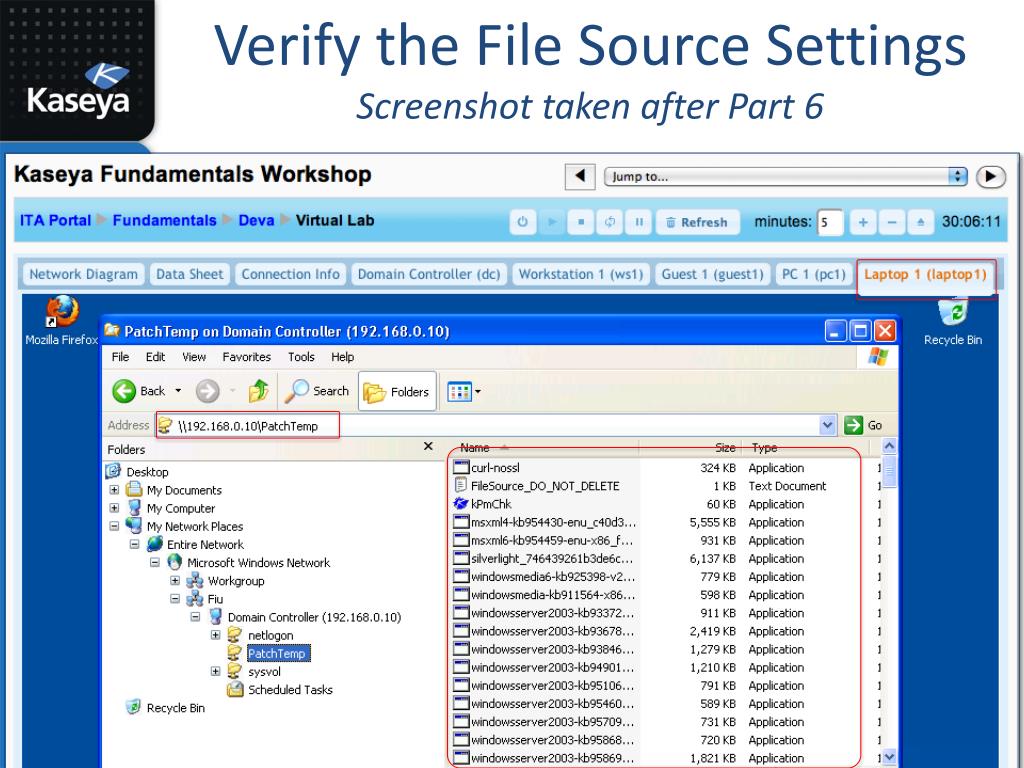Switch to PC 1 (pc1) tab

coord(814,274)
